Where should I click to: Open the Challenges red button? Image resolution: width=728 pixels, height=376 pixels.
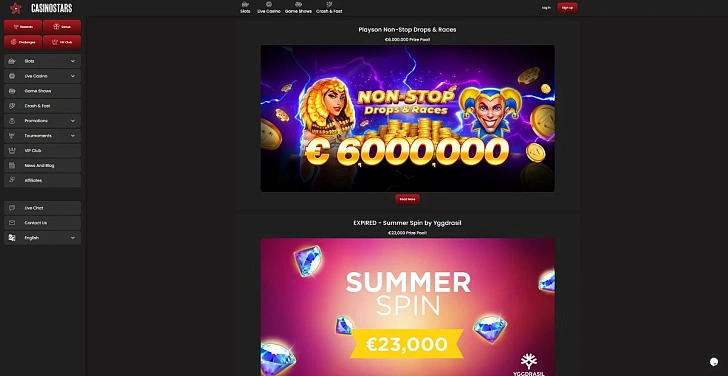tap(23, 42)
